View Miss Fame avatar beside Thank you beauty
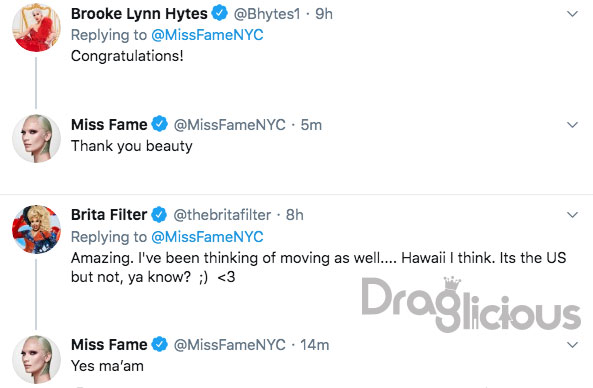 click(36, 138)
